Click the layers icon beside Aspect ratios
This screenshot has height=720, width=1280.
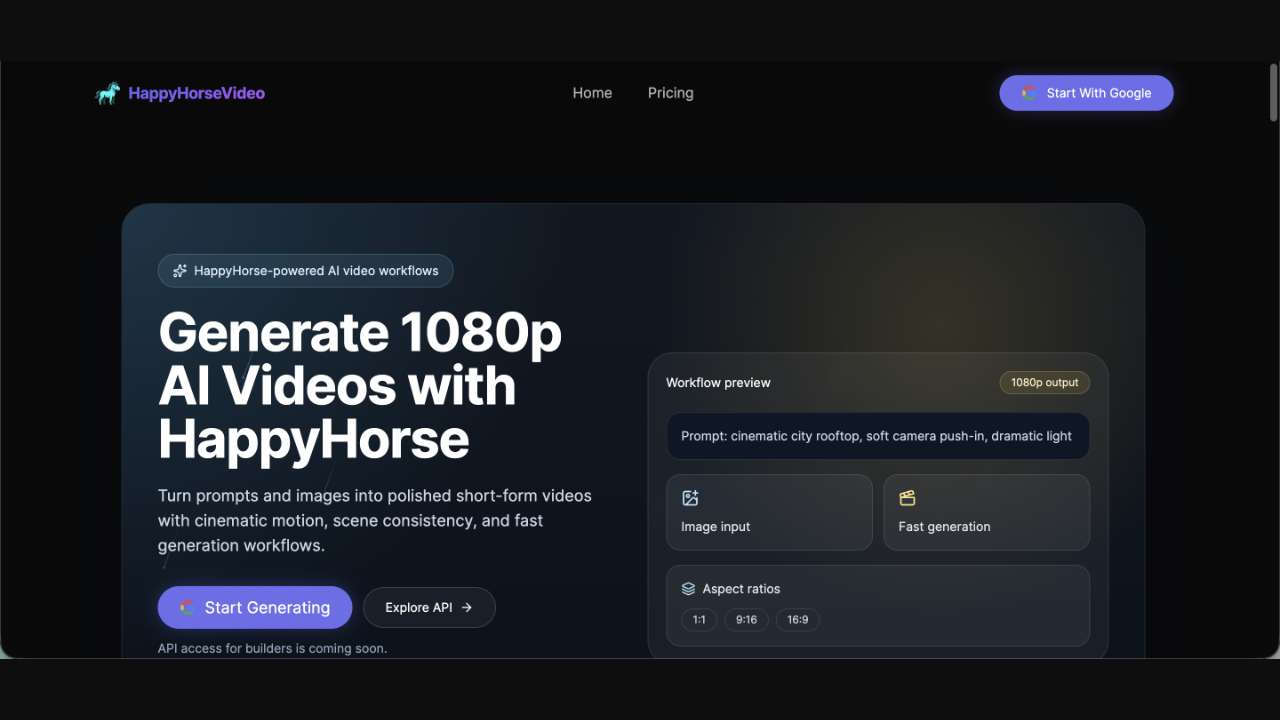[x=687, y=589]
